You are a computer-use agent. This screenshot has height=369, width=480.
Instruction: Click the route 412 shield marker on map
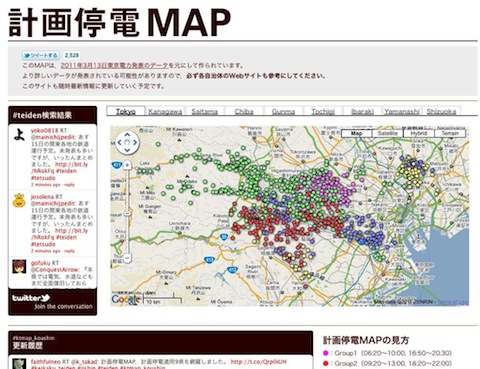click(233, 270)
